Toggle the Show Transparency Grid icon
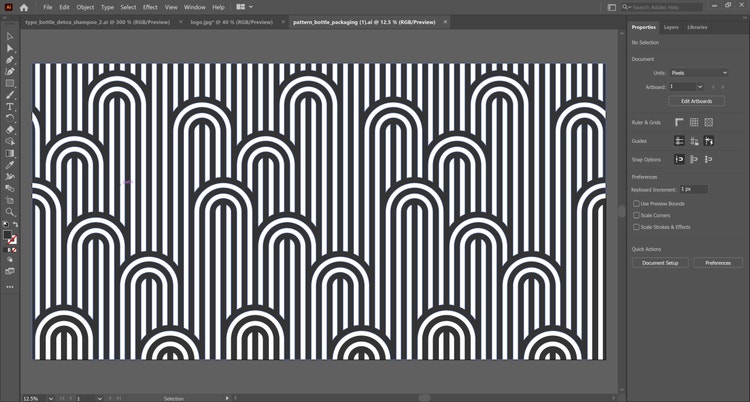 tap(709, 123)
